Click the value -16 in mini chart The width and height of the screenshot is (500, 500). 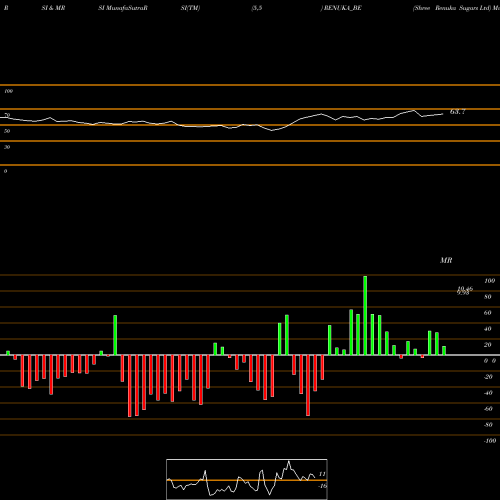pos(322,486)
